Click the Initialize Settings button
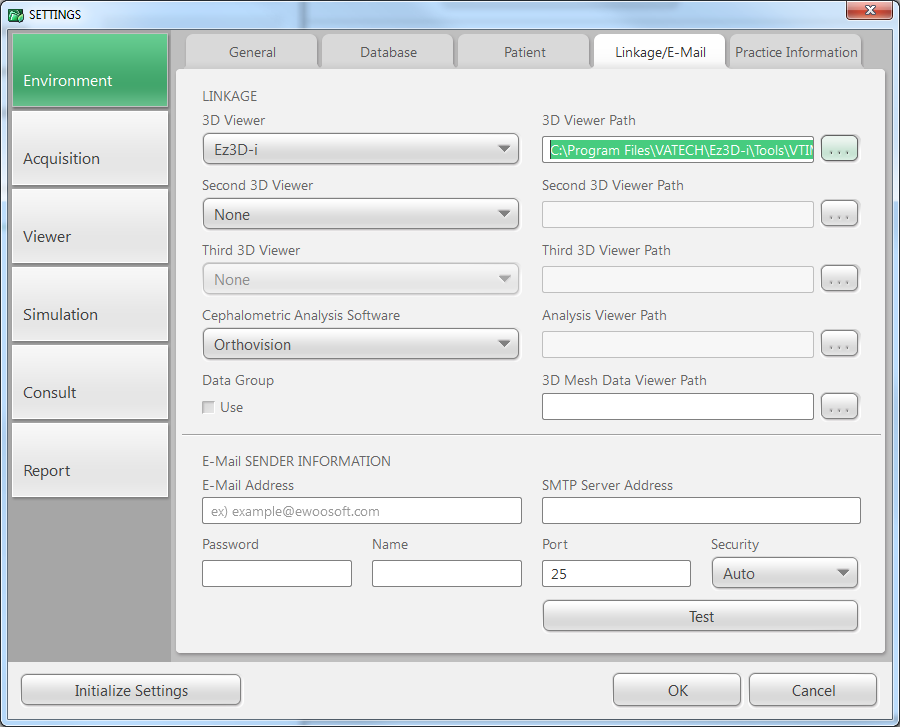The image size is (900, 727). click(x=131, y=690)
